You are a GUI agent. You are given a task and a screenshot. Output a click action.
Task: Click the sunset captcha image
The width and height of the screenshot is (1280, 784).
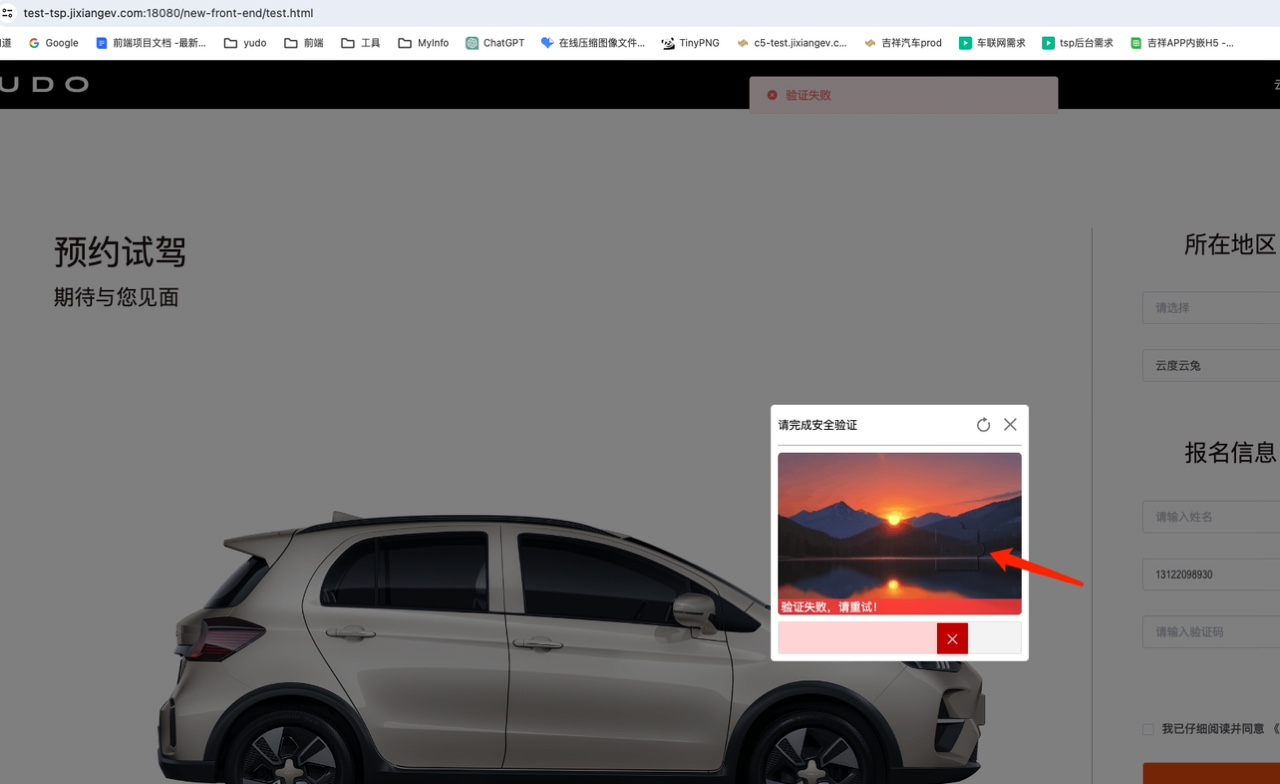click(900, 533)
